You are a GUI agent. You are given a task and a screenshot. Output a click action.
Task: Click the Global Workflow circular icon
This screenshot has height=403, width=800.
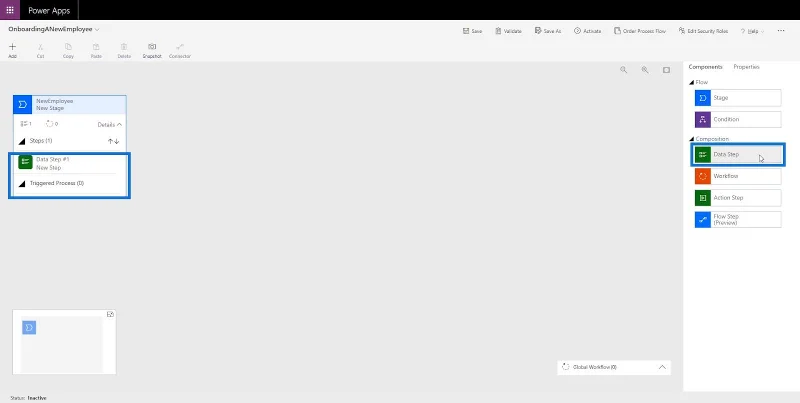pyautogui.click(x=565, y=367)
